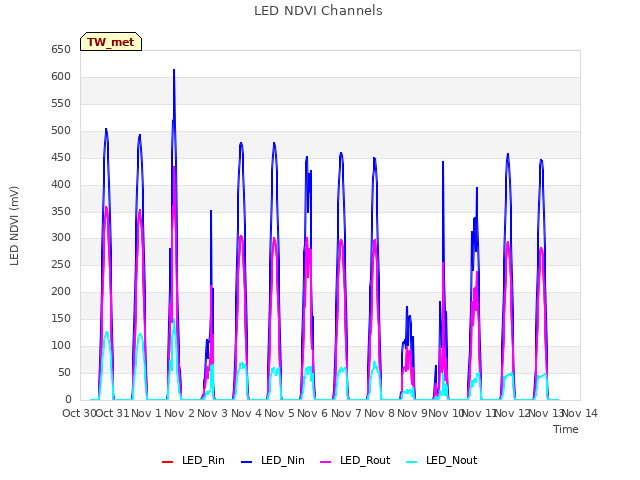The image size is (640, 480).
Task: Click the y-axis label LED NDVI (mV)
Action: coord(14,226)
